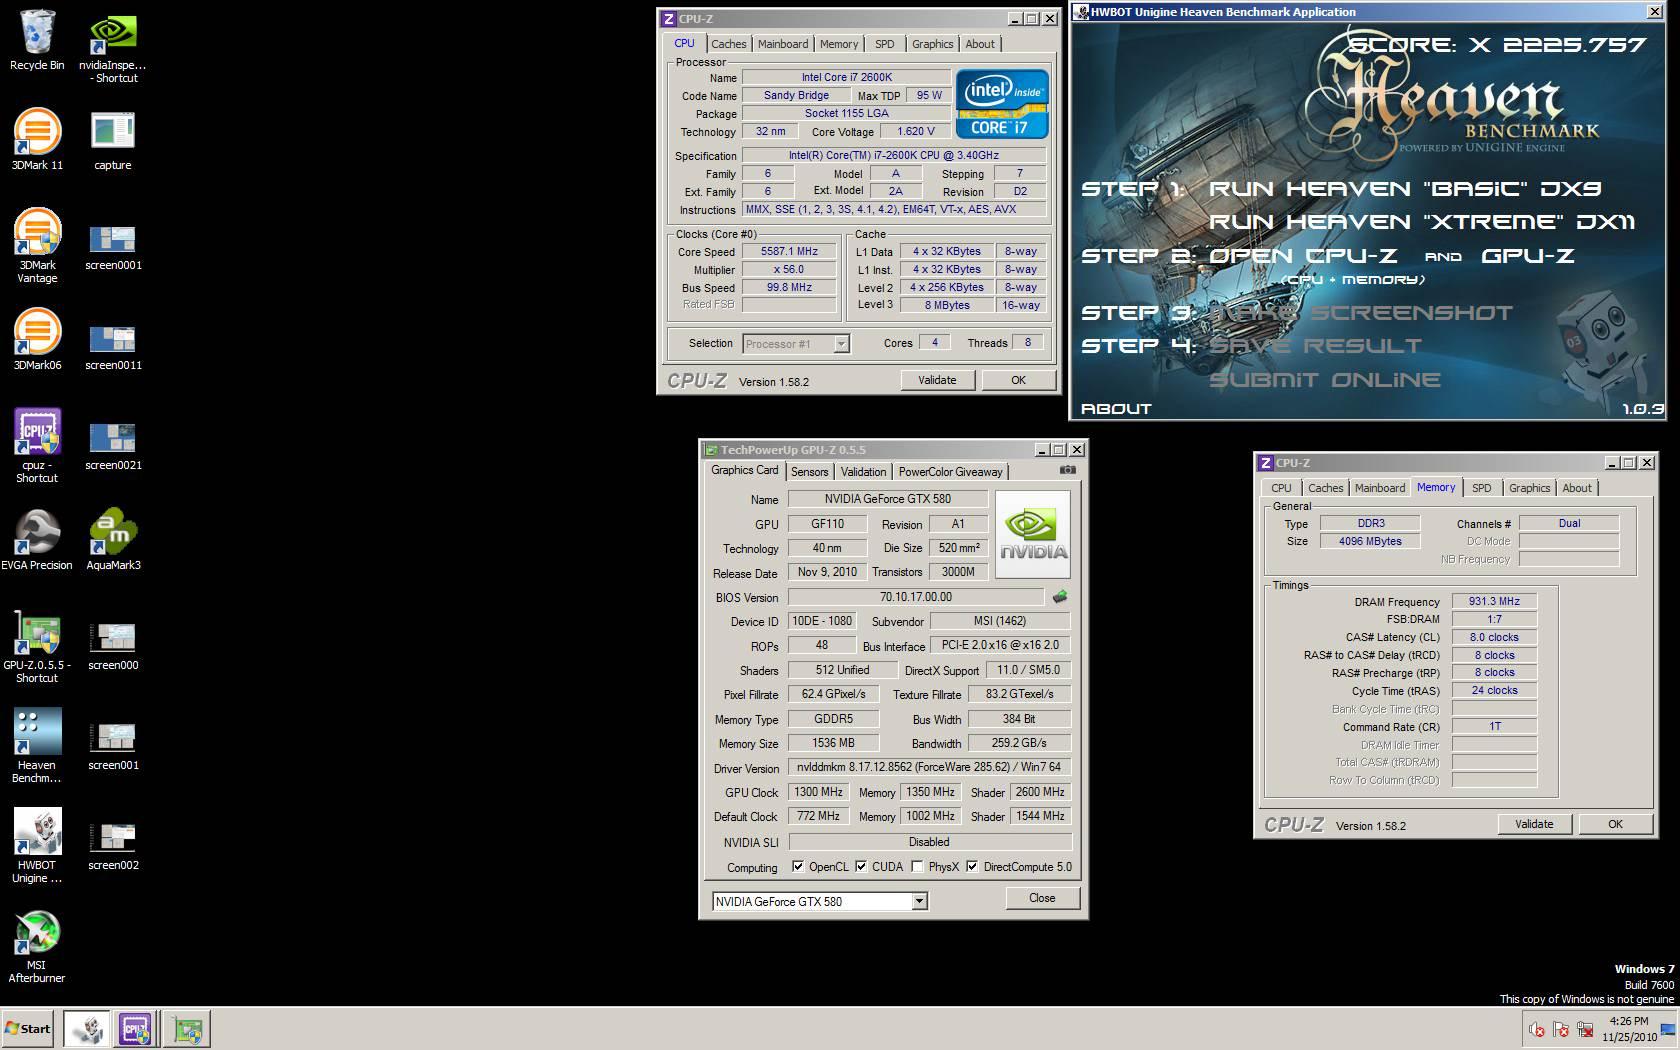Image resolution: width=1680 pixels, height=1050 pixels.
Task: Launch AquaMark3 desktop icon
Action: pyautogui.click(x=113, y=540)
